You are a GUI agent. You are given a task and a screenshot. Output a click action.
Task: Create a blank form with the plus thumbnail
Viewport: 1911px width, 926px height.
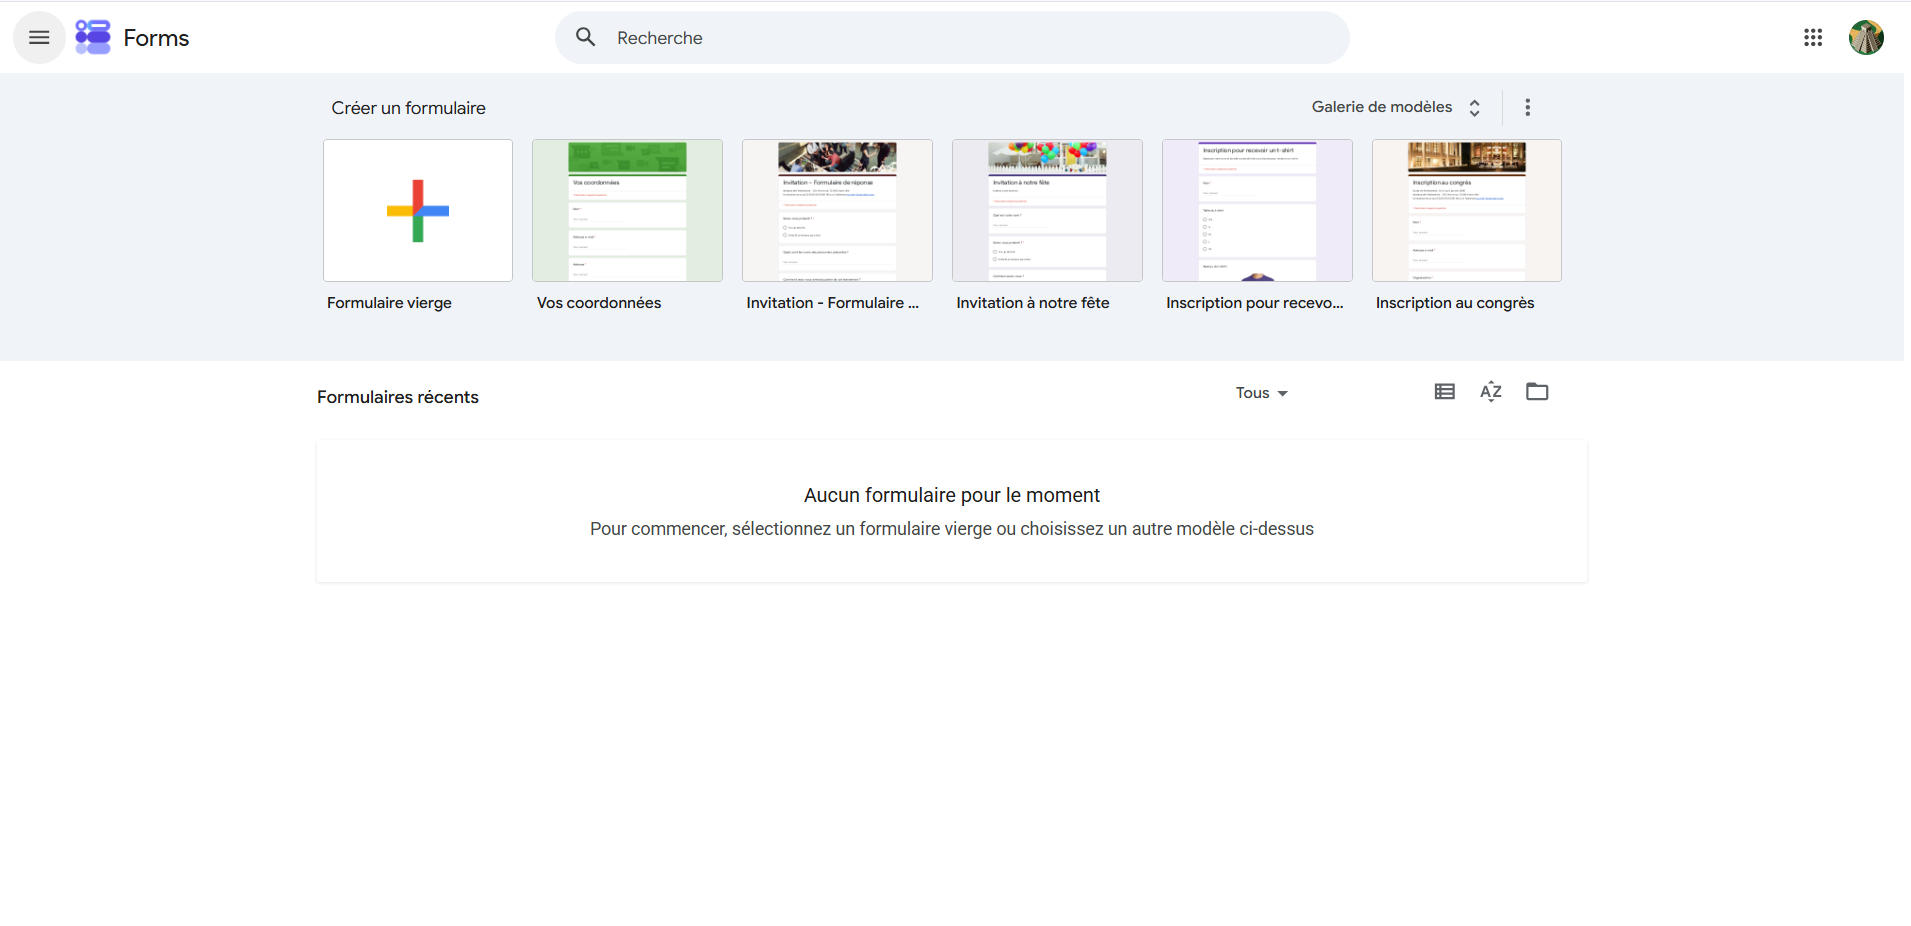point(418,211)
